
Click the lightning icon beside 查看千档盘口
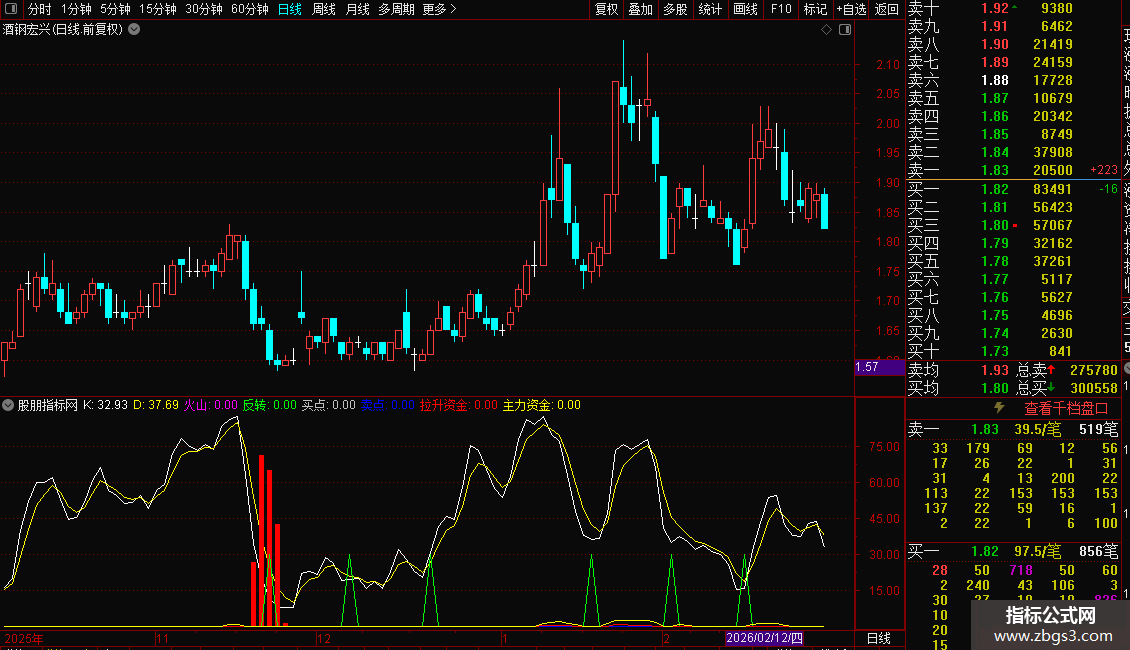[999, 408]
